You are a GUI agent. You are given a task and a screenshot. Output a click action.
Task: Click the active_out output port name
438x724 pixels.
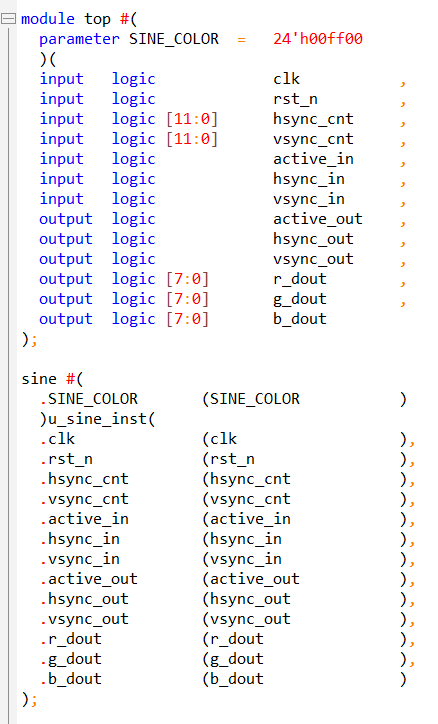coord(318,219)
